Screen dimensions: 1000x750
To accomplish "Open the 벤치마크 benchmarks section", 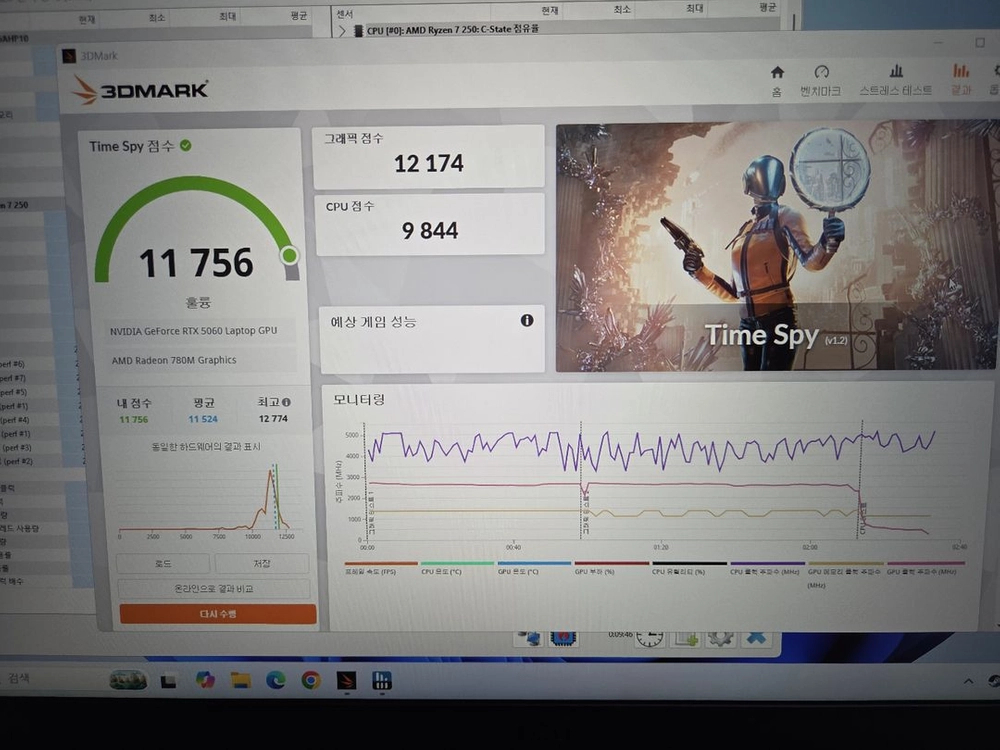I will pyautogui.click(x=821, y=81).
